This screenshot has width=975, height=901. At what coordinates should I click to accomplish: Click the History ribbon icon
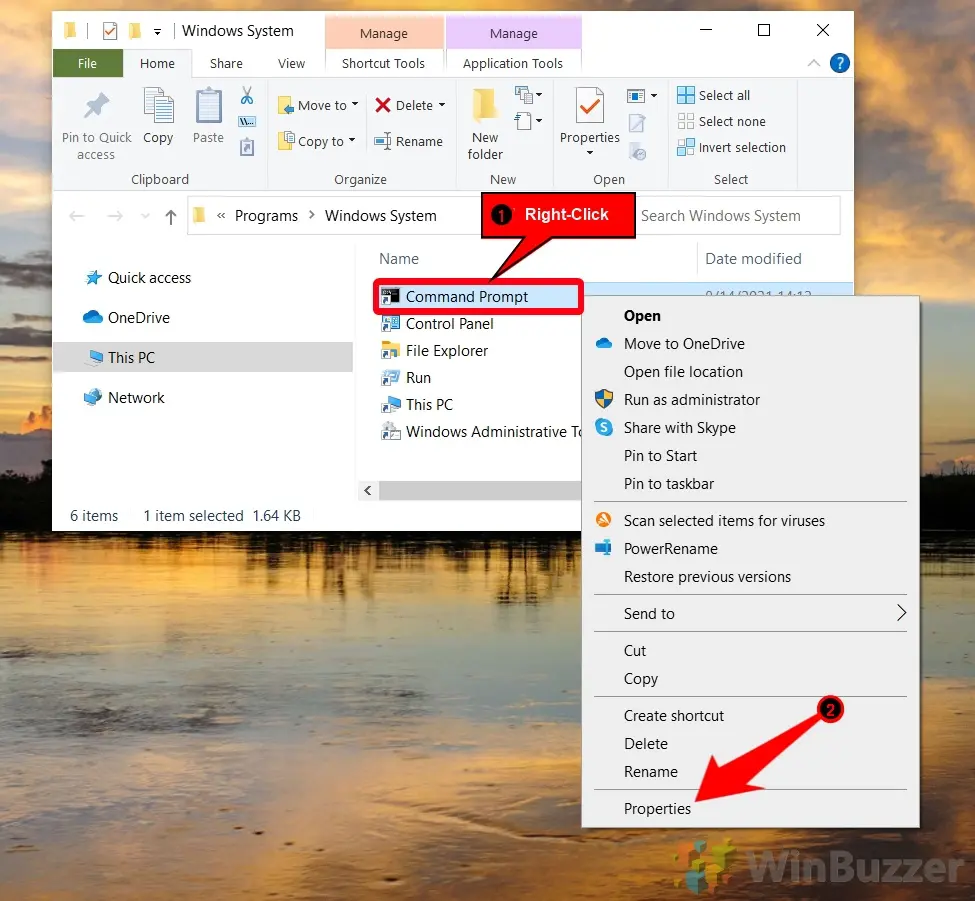coord(638,152)
